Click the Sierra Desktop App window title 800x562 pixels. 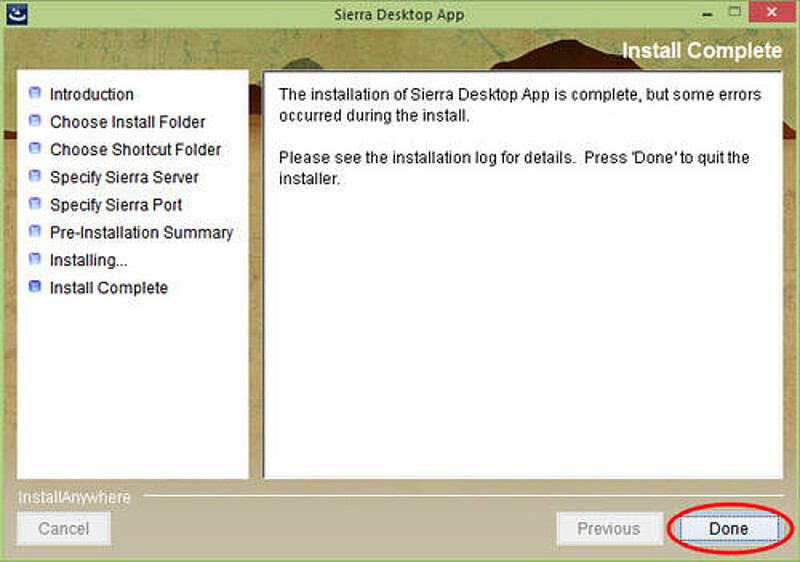(399, 15)
